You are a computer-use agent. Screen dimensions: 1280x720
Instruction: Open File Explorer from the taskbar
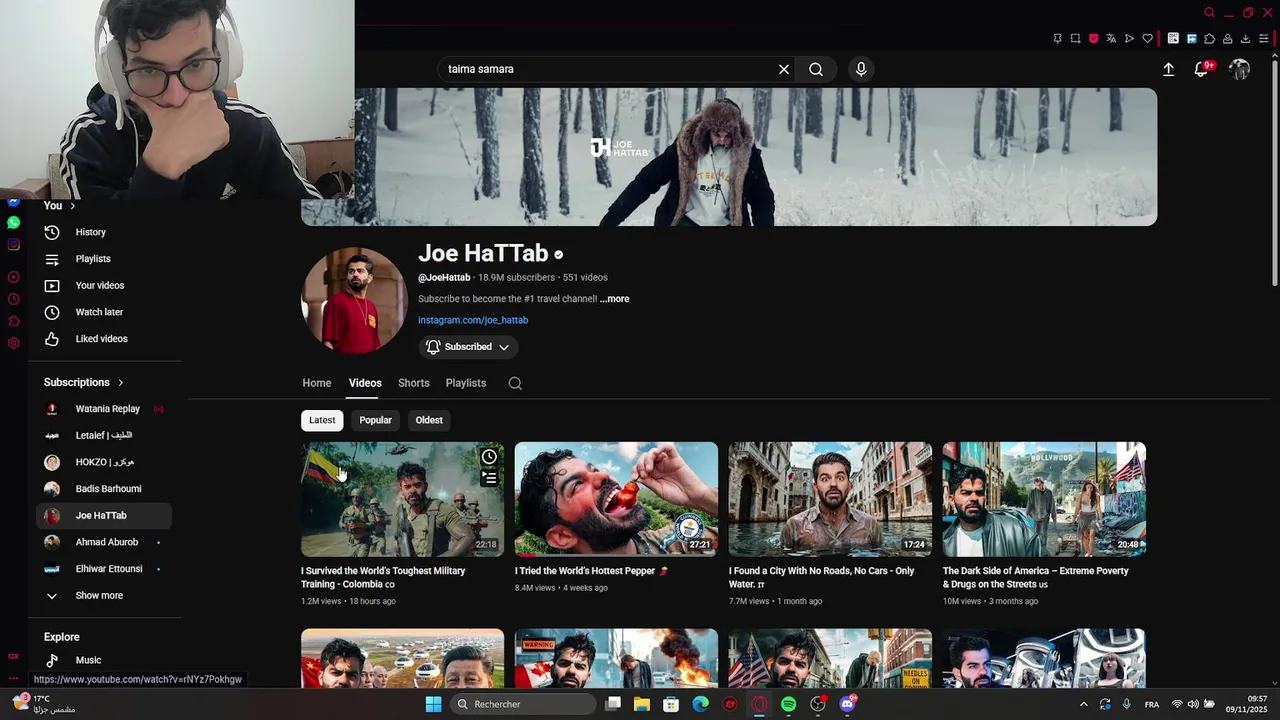click(x=642, y=704)
